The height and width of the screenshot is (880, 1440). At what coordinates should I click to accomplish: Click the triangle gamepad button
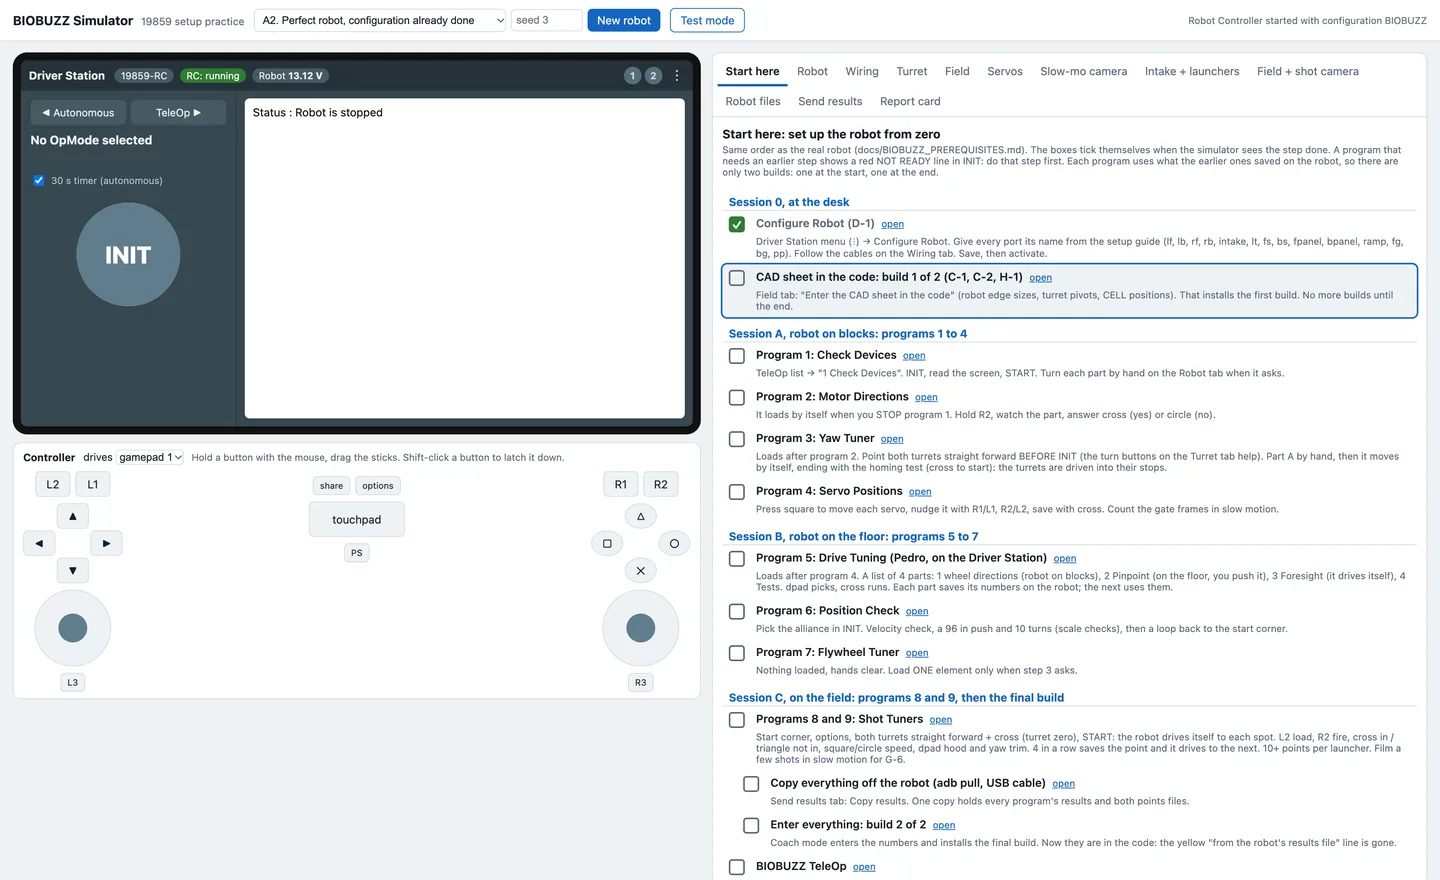point(641,516)
